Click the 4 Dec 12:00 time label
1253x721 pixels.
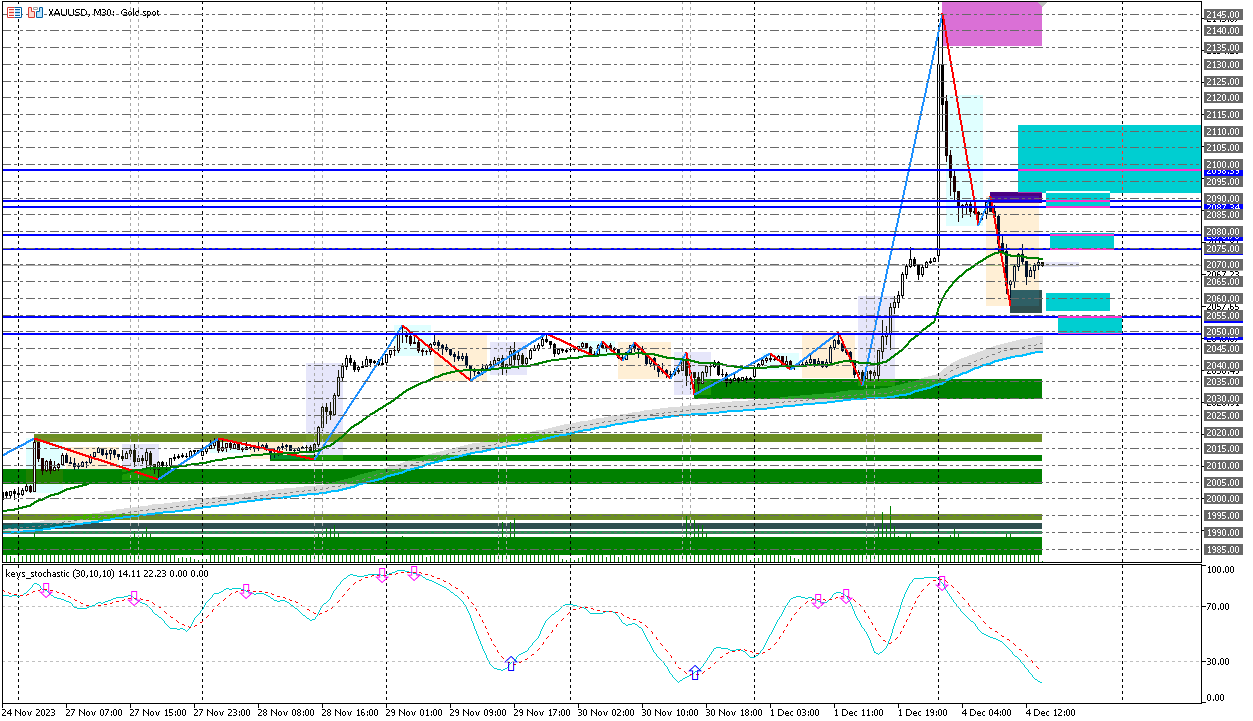[x=1050, y=713]
